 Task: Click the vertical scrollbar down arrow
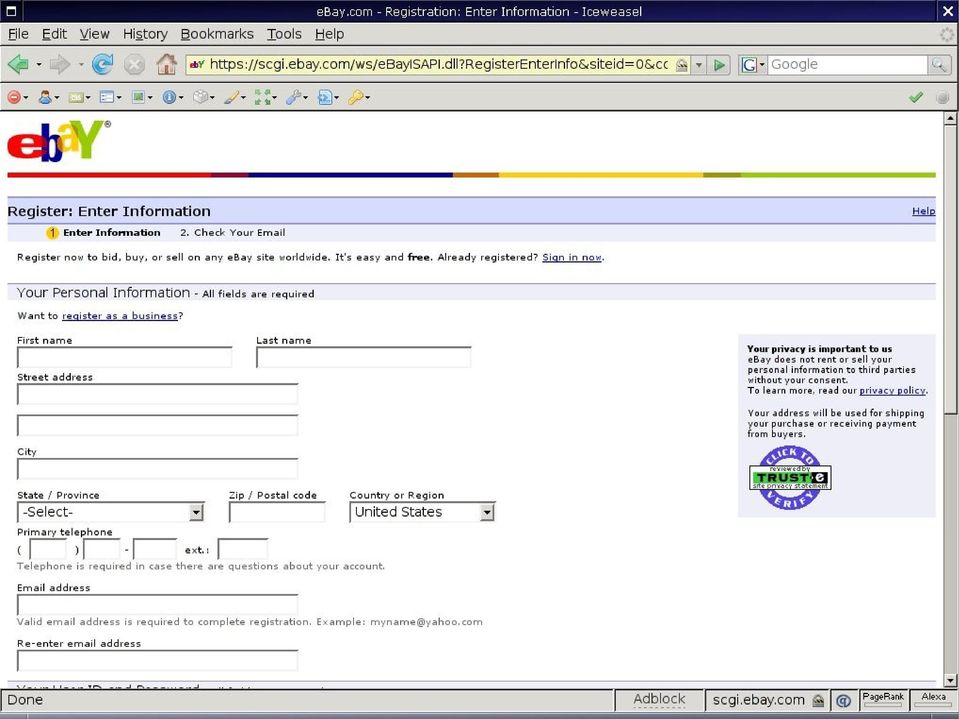coord(950,680)
